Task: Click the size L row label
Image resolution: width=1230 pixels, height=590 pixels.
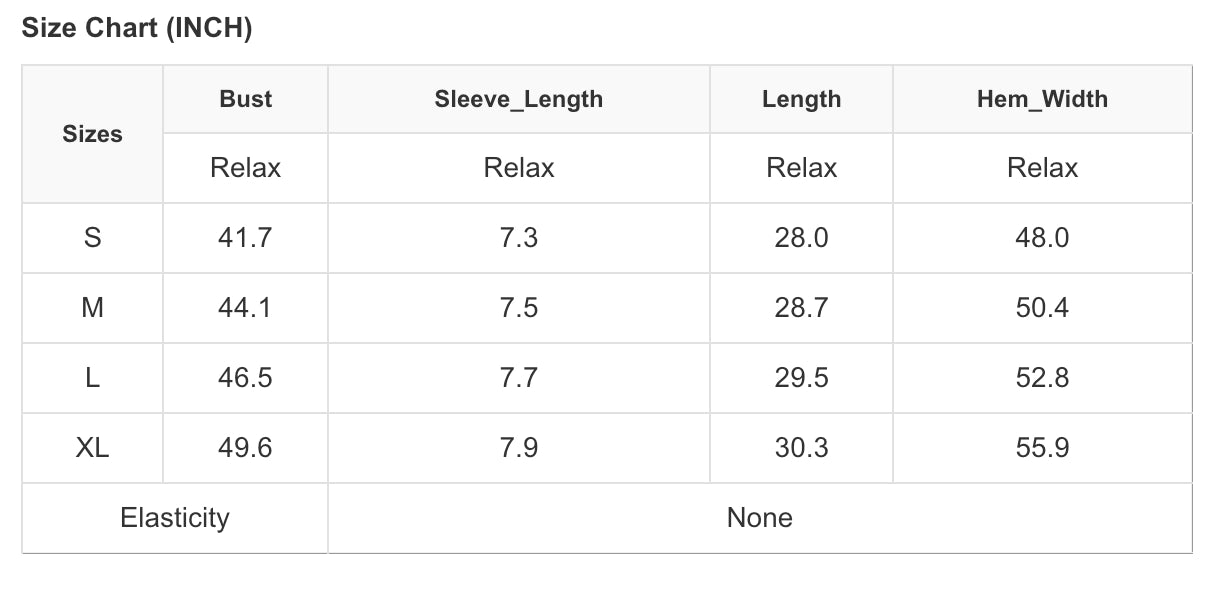Action: click(x=92, y=378)
